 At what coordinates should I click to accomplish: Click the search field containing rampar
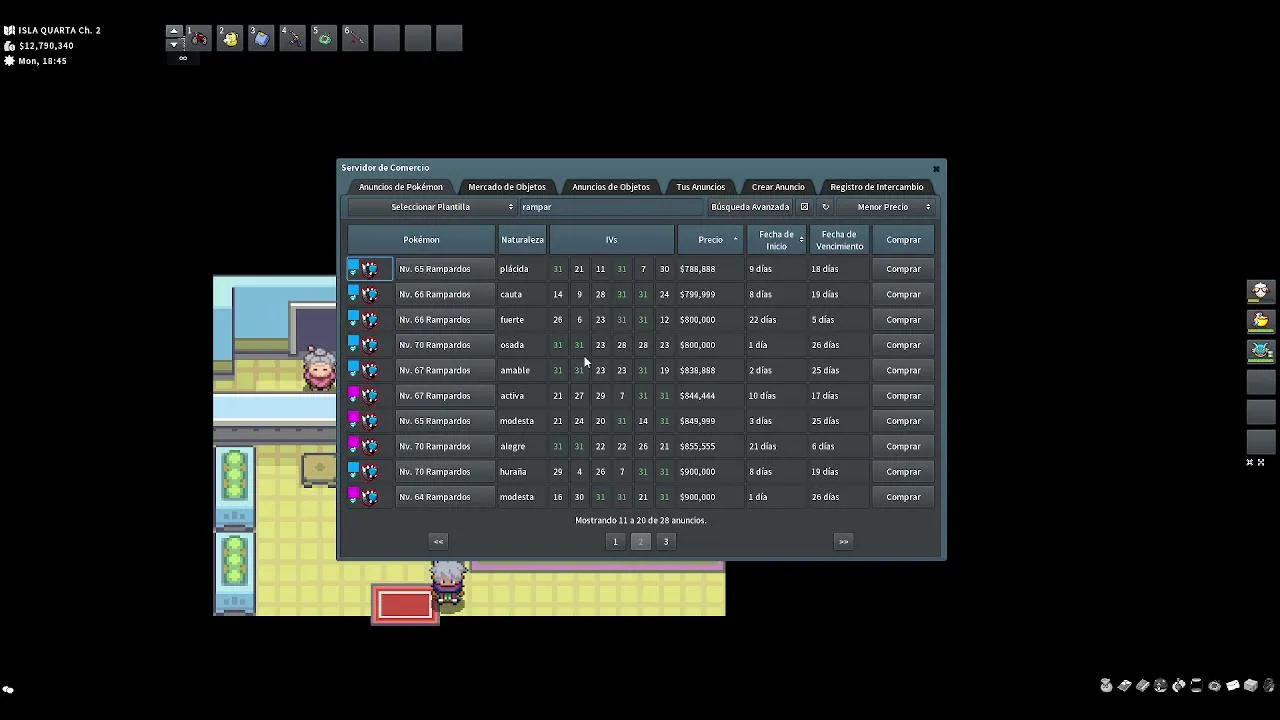click(612, 207)
